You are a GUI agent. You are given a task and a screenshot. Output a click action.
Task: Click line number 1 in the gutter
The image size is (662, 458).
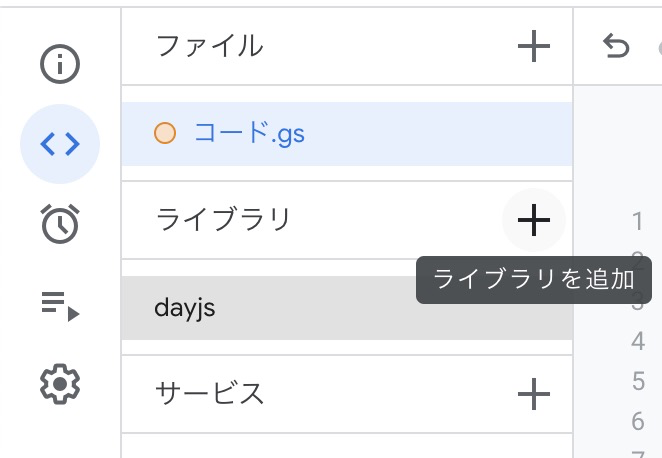(638, 221)
